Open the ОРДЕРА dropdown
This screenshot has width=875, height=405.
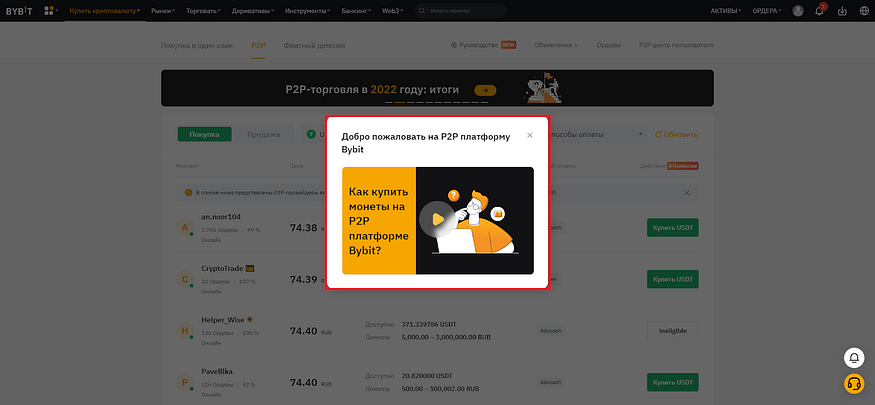767,11
